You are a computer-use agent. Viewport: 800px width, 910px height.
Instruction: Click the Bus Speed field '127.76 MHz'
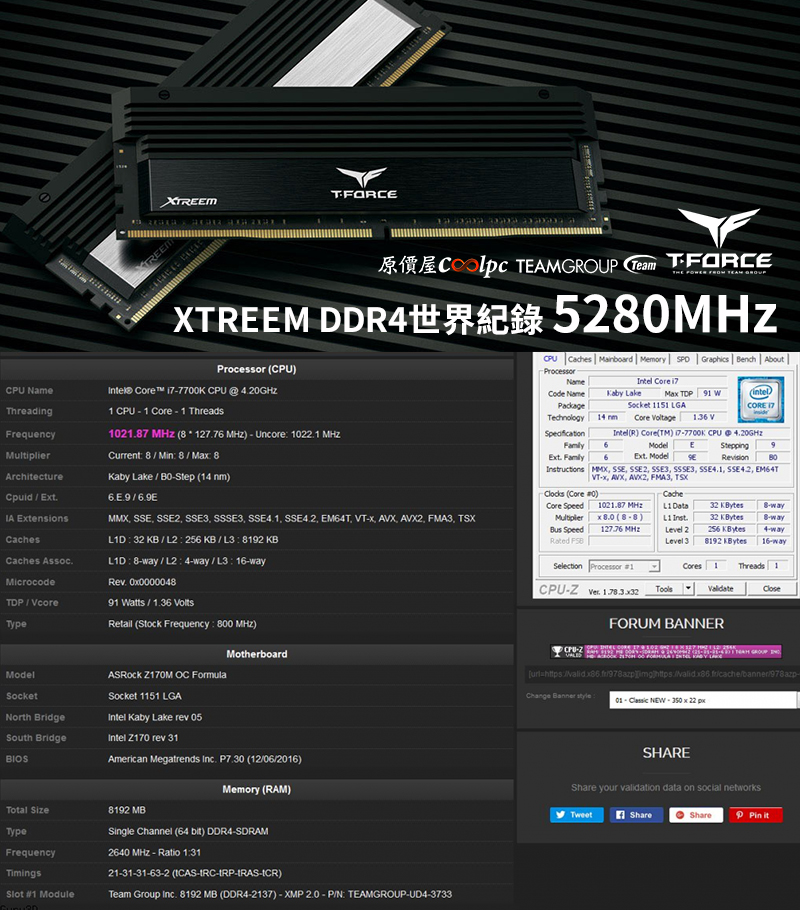(x=620, y=529)
